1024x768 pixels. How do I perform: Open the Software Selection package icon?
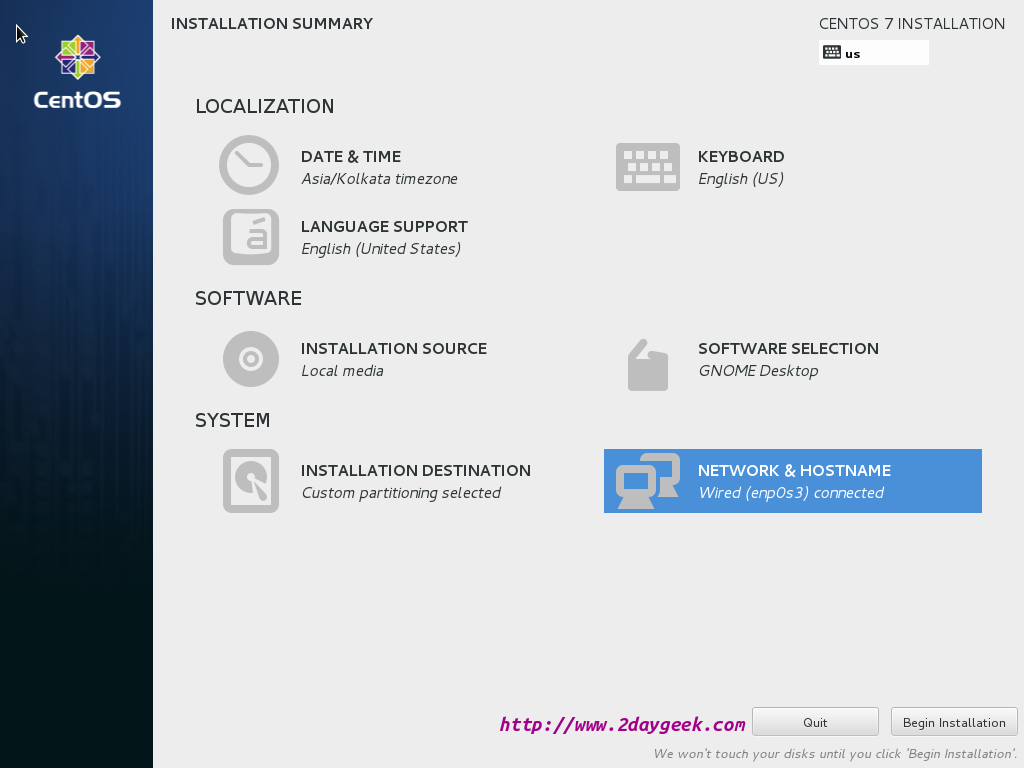[x=648, y=365]
